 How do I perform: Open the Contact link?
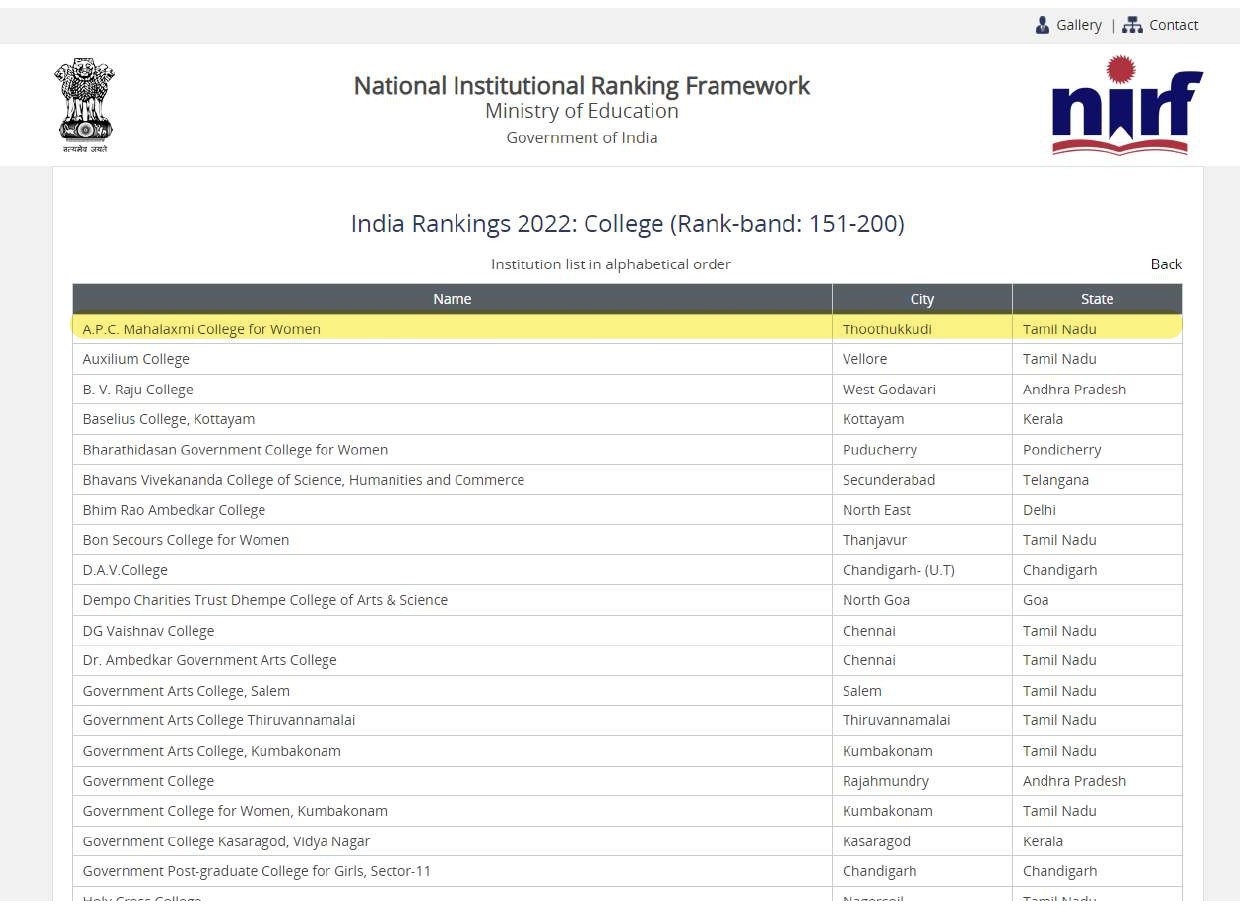click(x=1173, y=25)
